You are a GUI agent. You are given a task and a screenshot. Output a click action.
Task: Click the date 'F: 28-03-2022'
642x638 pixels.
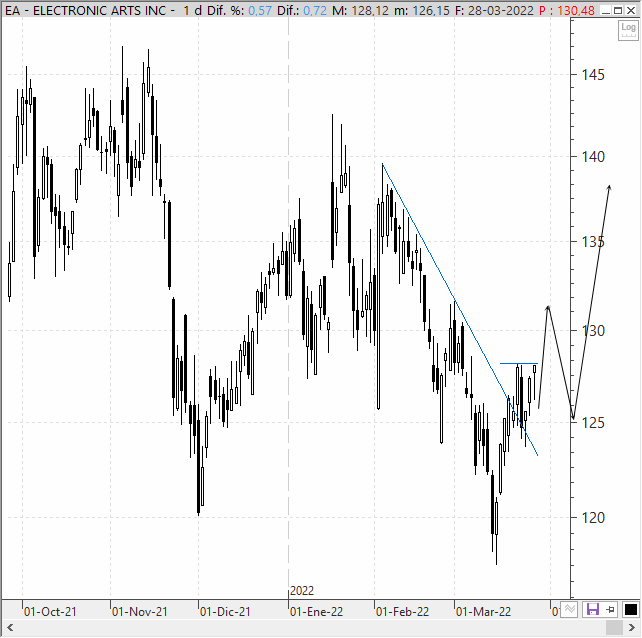click(x=494, y=10)
